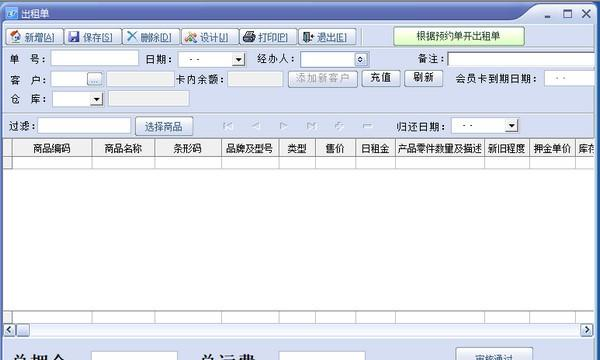Viewport: 600px width, 360px height.
Task: Click the first grid row's 商品编码 cell
Action: pyautogui.click(x=52, y=163)
